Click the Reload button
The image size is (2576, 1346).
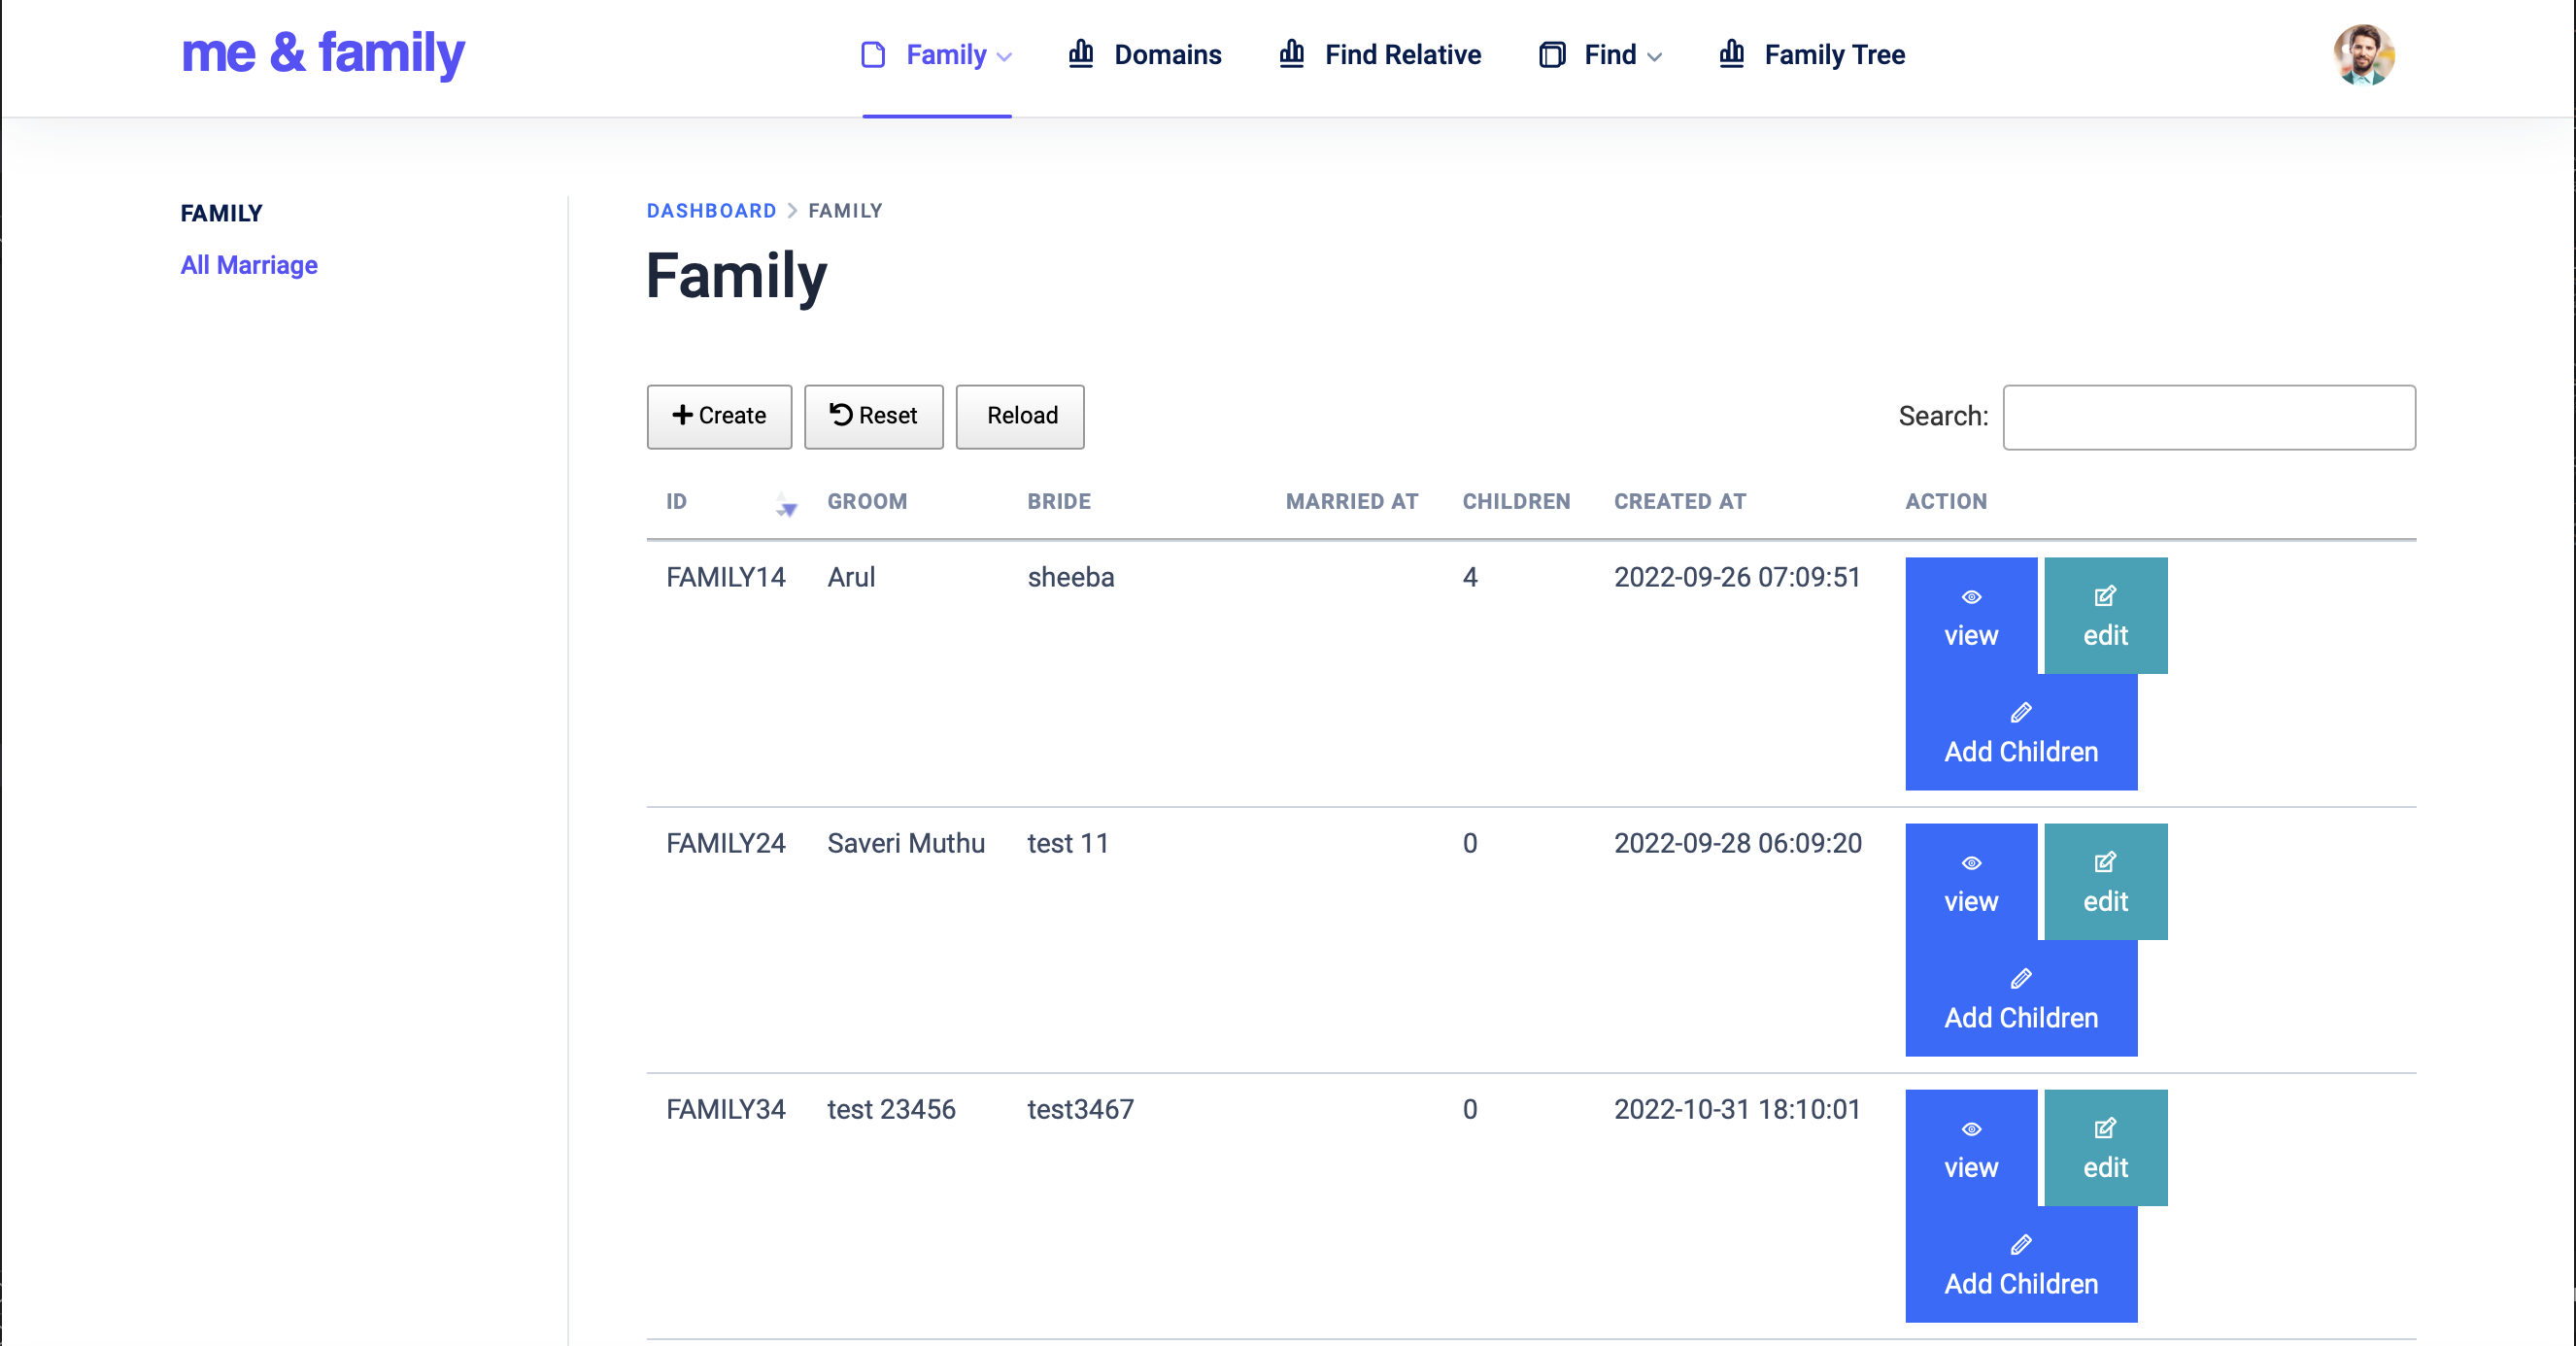(1019, 416)
